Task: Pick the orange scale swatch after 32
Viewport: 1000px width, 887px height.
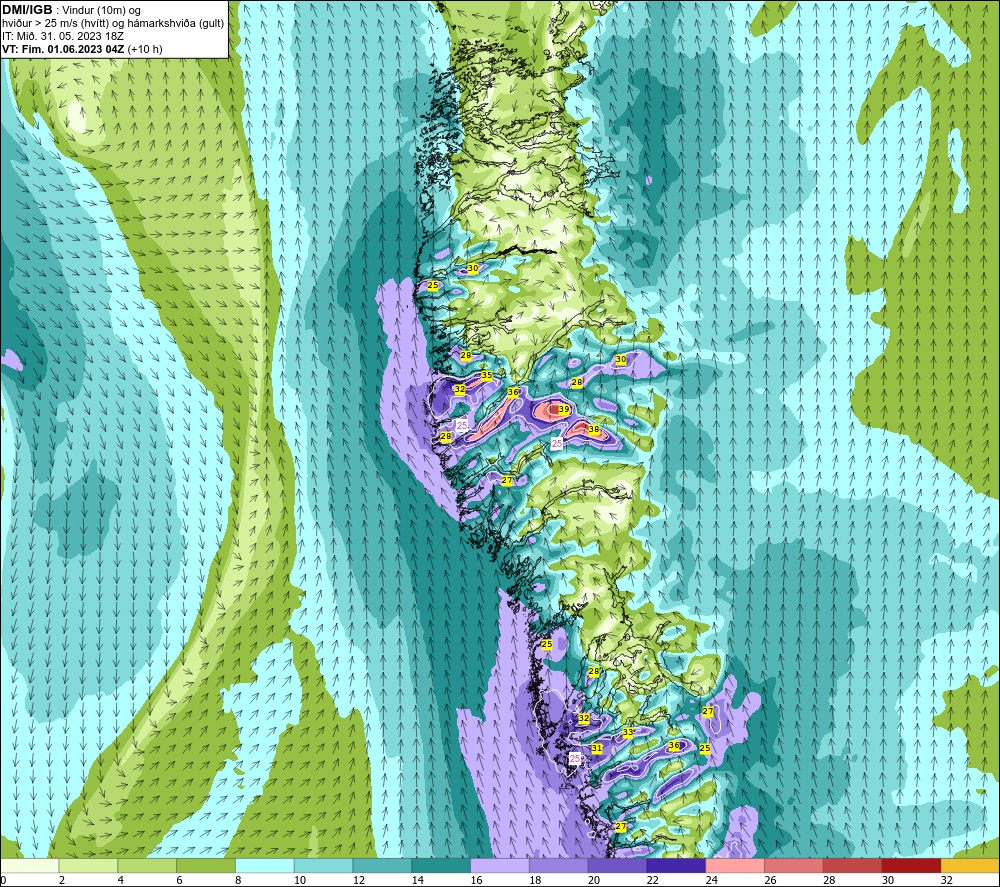Action: click(x=970, y=865)
